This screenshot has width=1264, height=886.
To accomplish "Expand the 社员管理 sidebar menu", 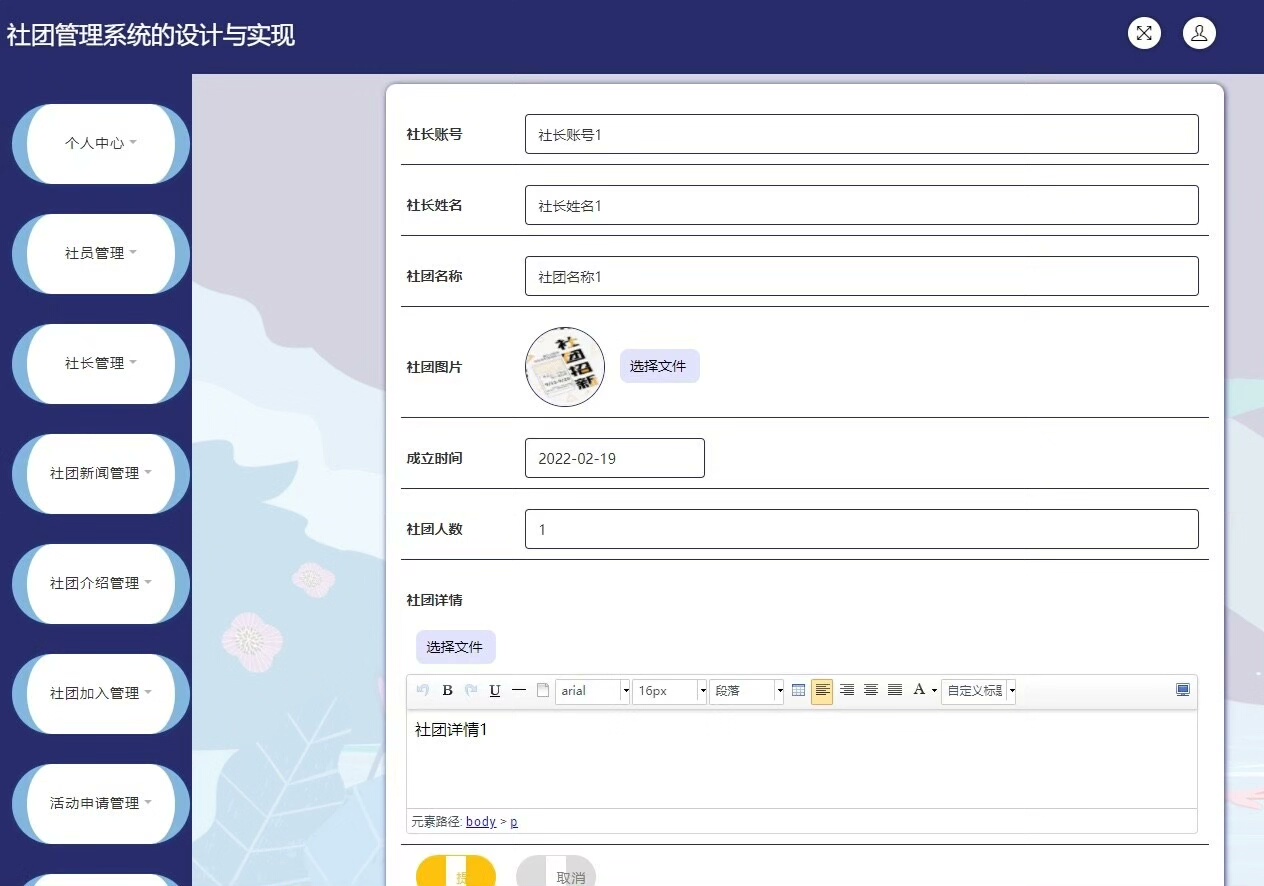I will click(100, 253).
